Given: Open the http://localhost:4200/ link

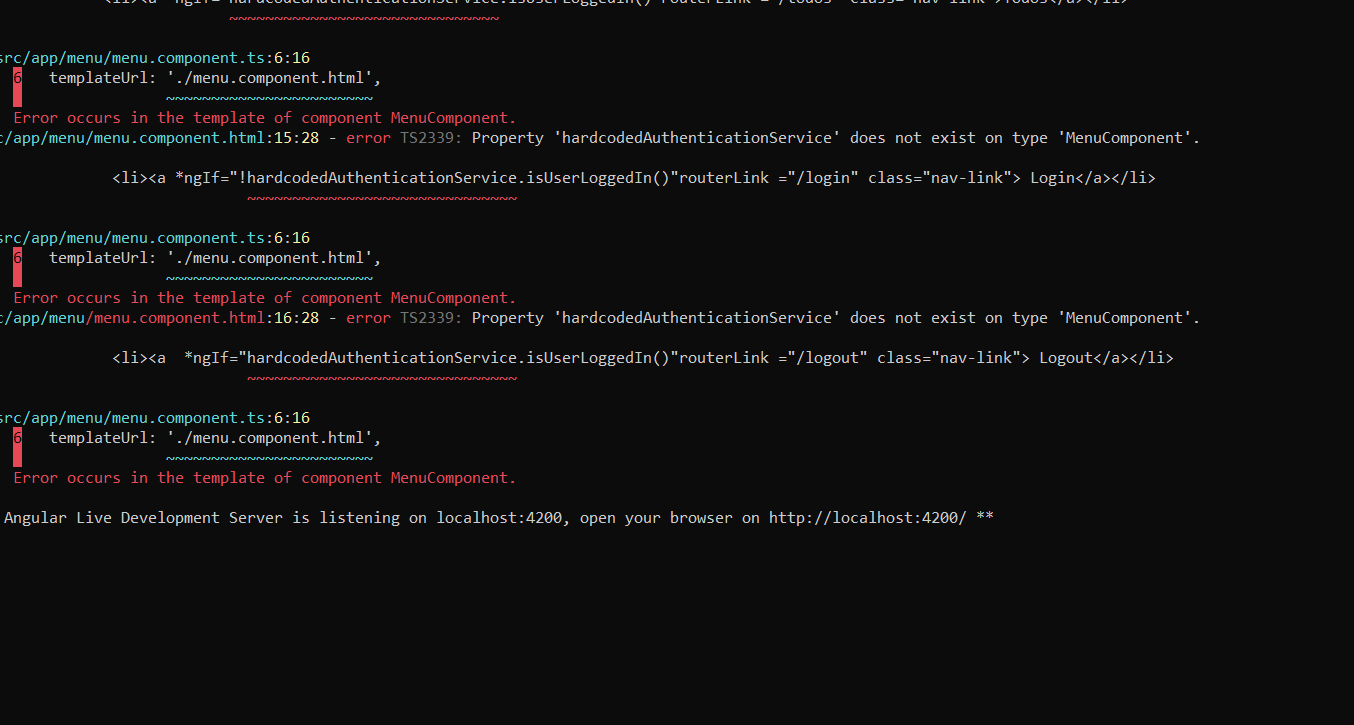Looking at the screenshot, I should coord(866,517).
